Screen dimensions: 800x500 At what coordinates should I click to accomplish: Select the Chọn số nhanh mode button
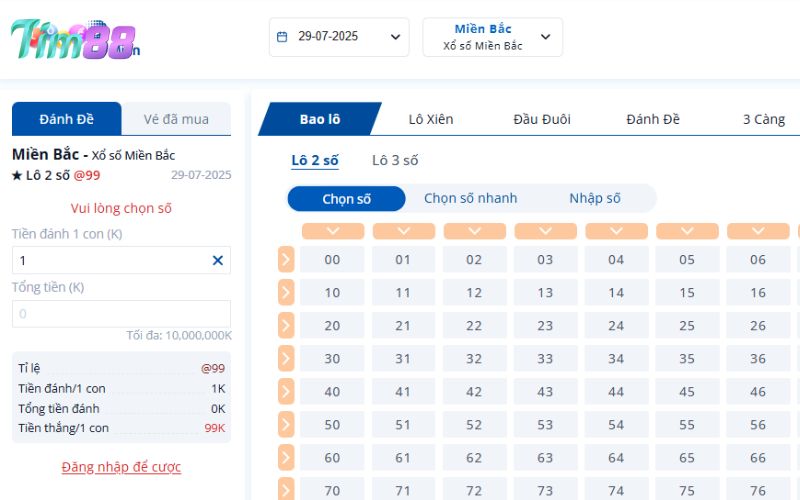470,198
